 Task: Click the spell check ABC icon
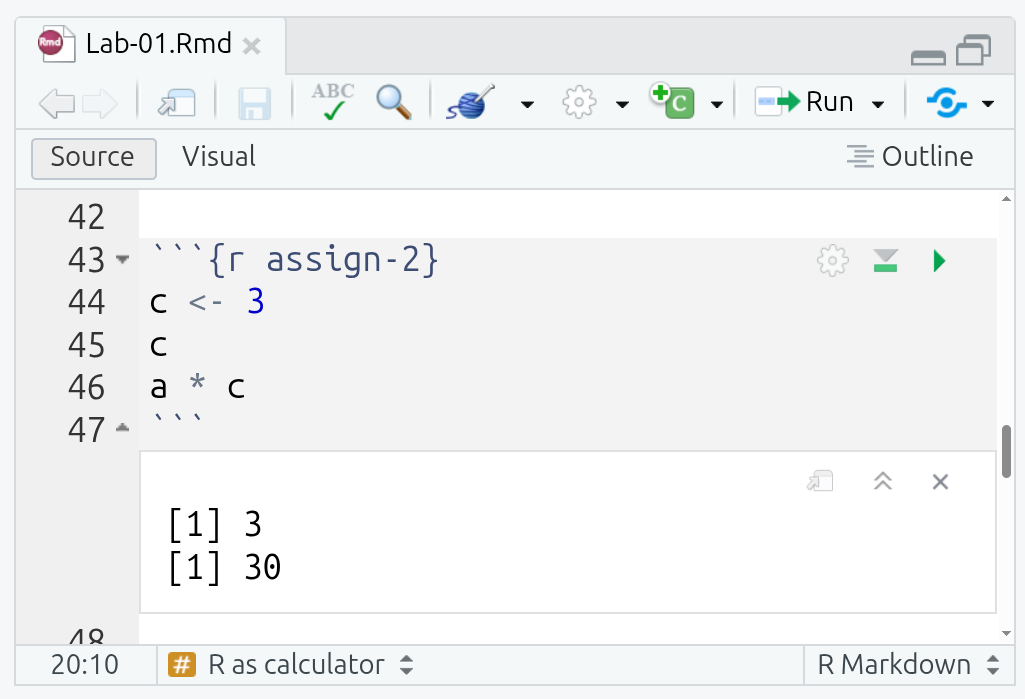click(333, 102)
